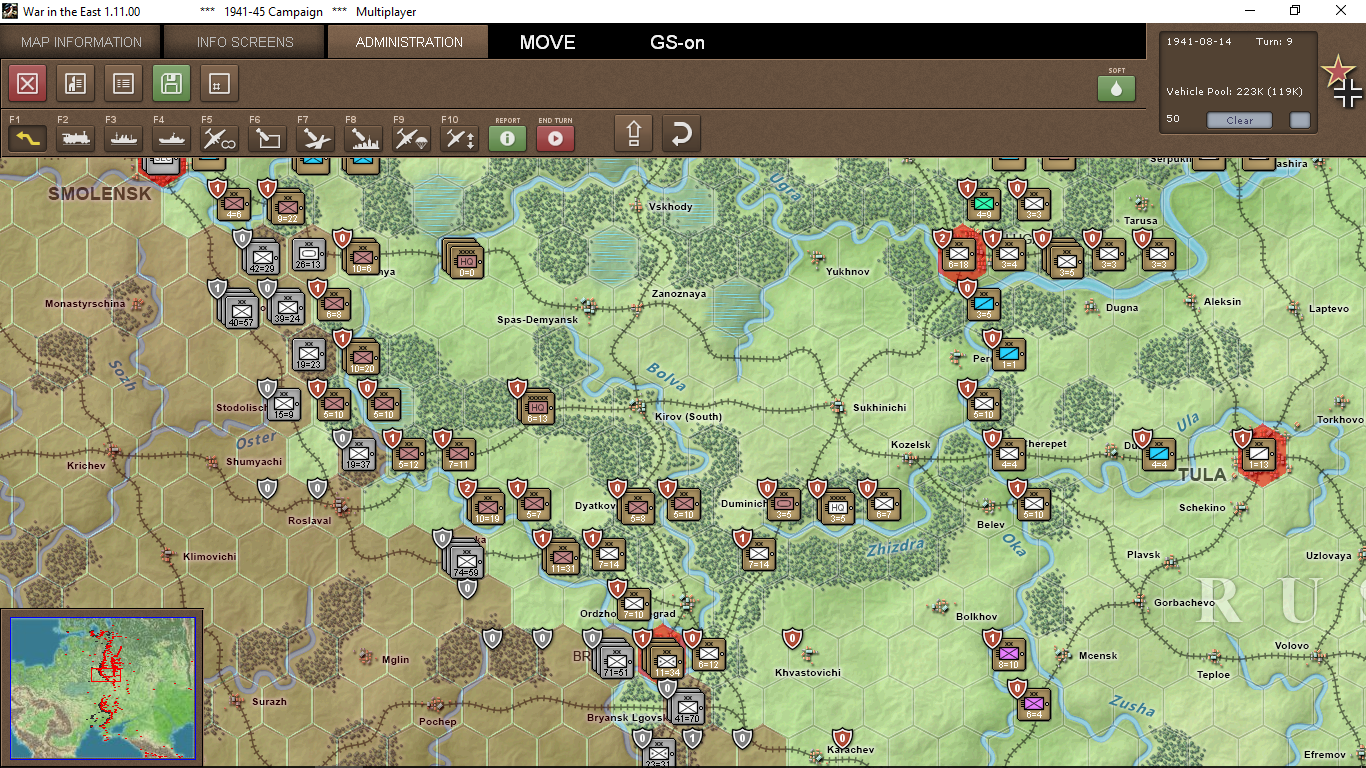This screenshot has width=1366, height=768.
Task: Select the HQ unit labeled 6=13
Action: (537, 407)
